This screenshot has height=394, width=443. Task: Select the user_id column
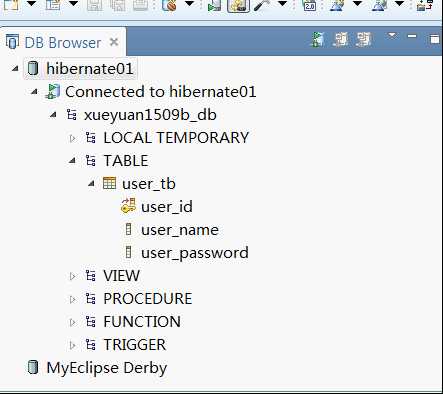[x=167, y=207]
